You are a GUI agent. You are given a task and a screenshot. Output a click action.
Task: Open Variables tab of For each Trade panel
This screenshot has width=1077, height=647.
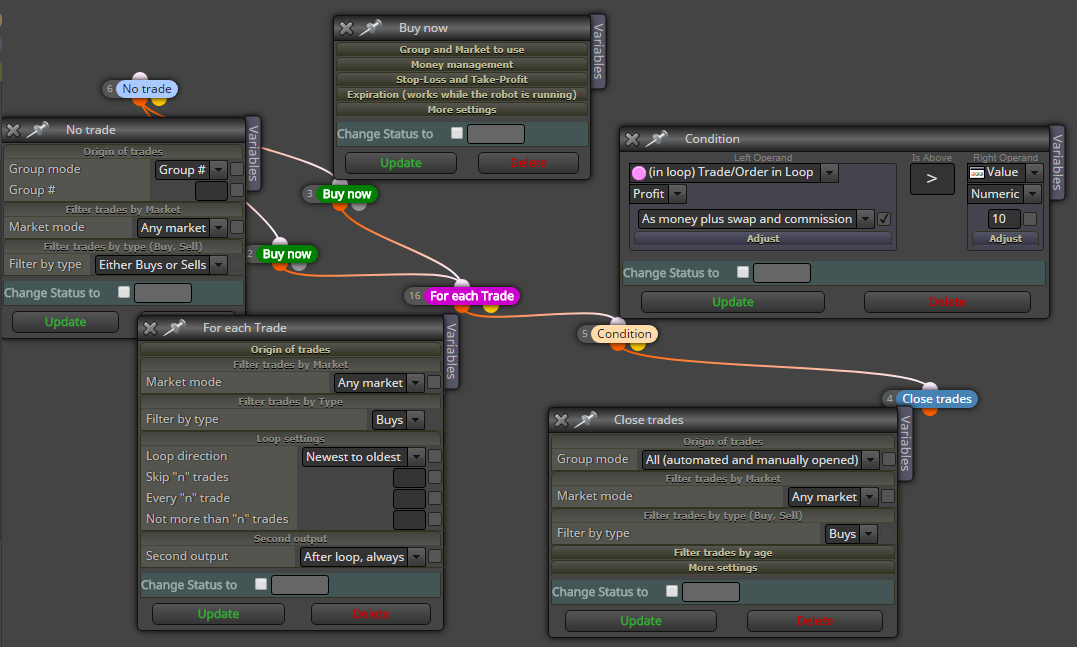point(451,351)
